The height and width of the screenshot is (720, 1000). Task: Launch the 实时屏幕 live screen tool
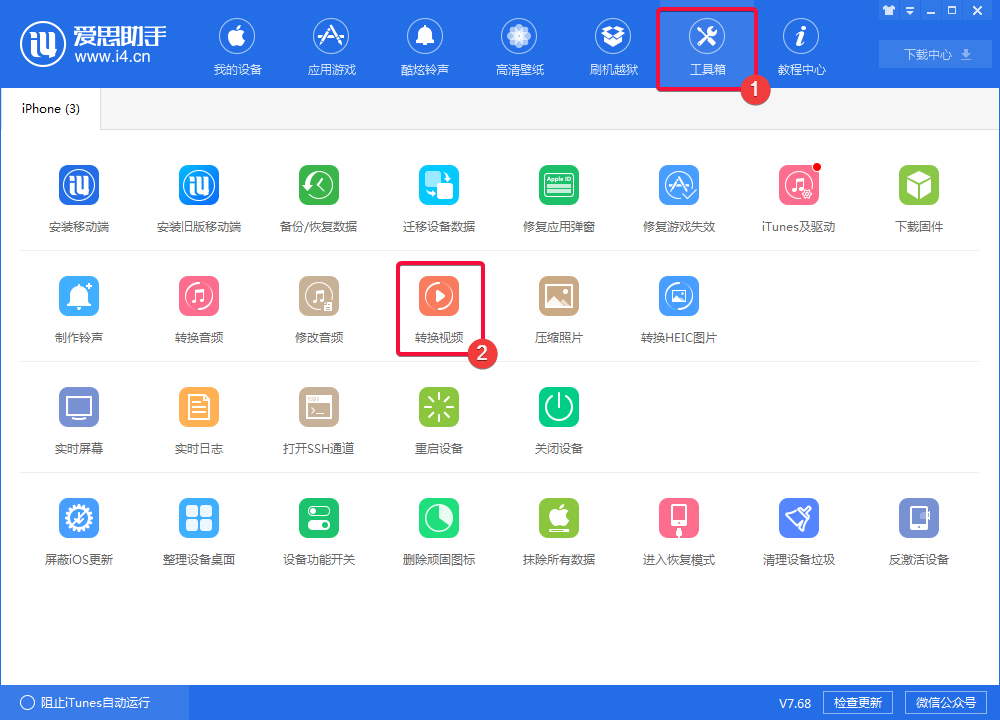point(79,418)
